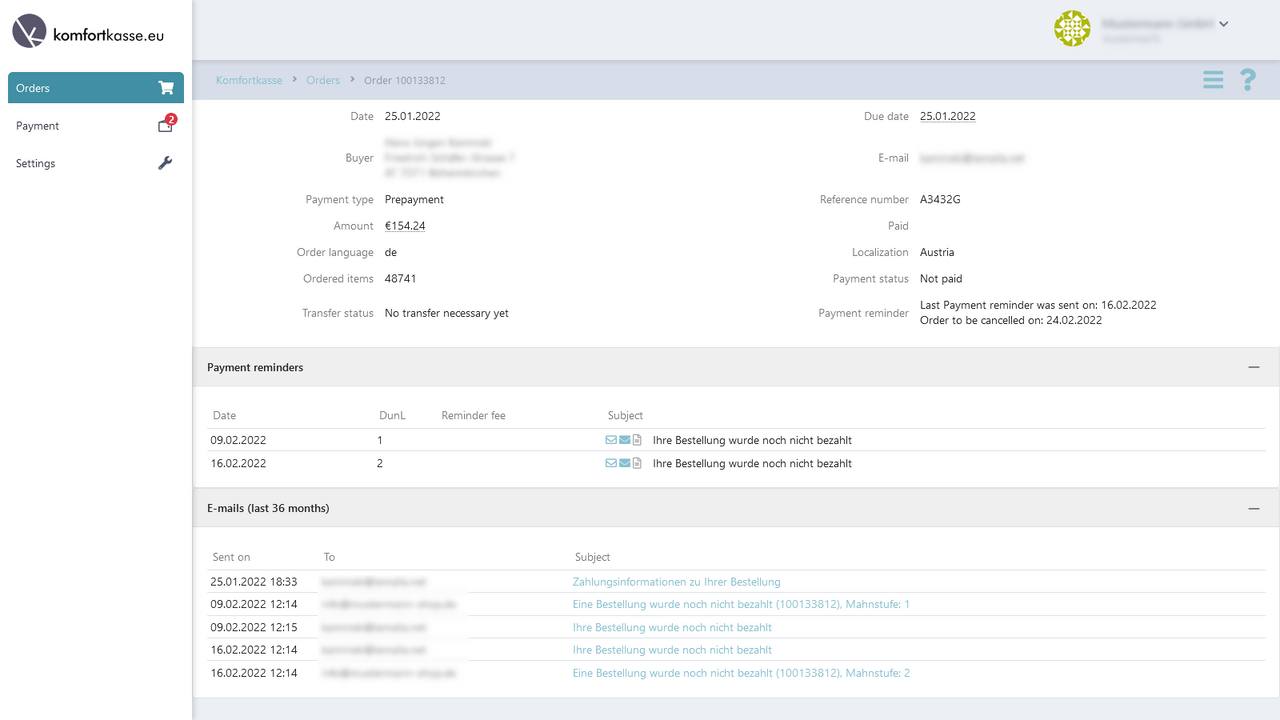
Task: Click the Komfortkasse breadcrumb link
Action: (x=249, y=80)
